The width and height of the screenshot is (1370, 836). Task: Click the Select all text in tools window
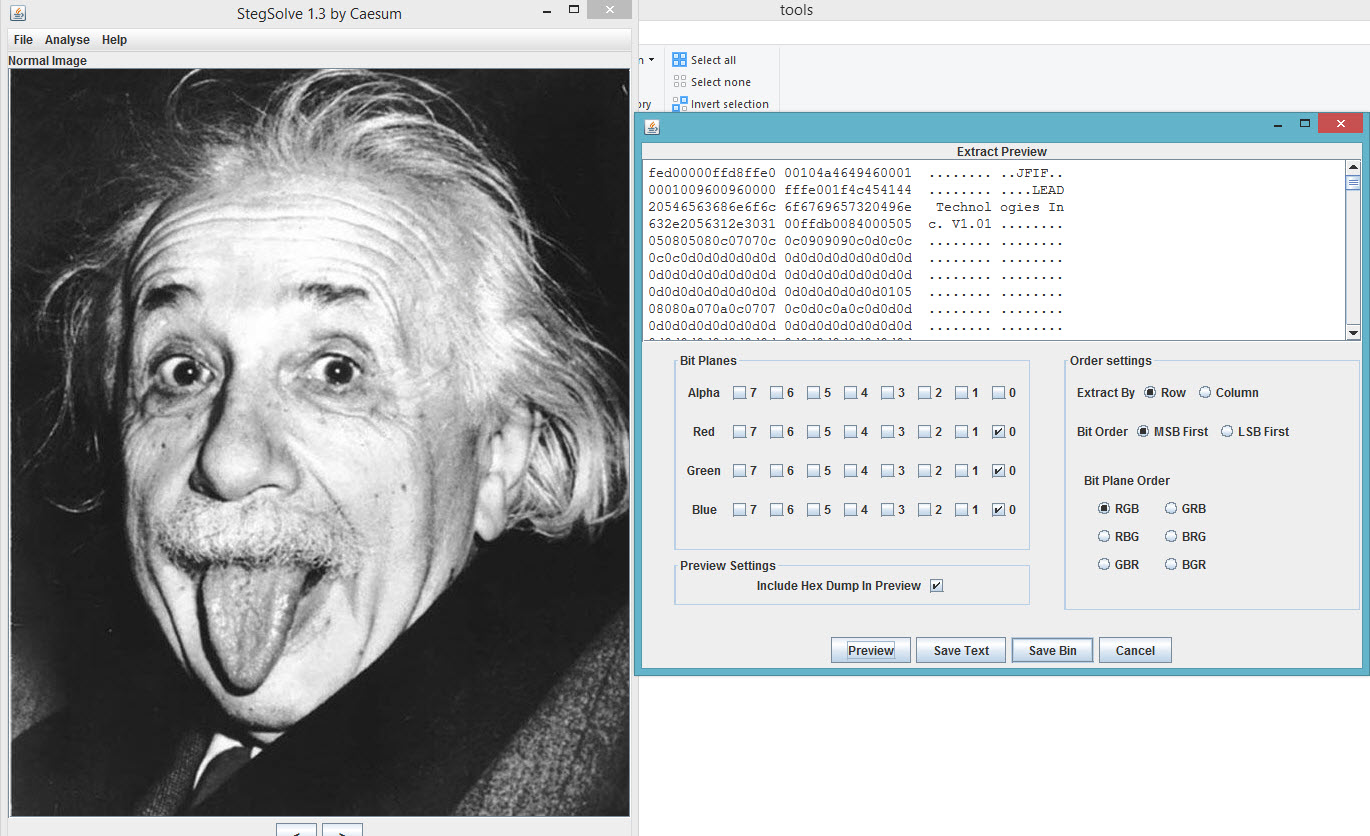713,60
